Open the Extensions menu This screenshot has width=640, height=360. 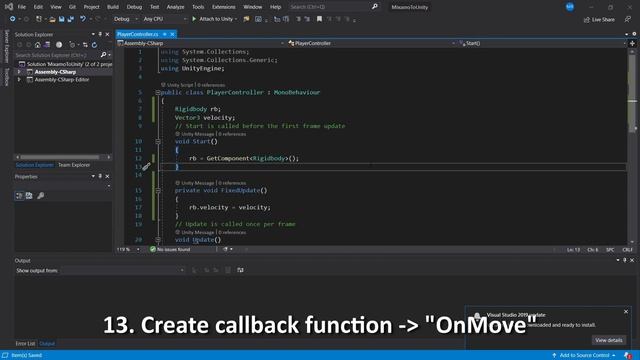[224, 7]
